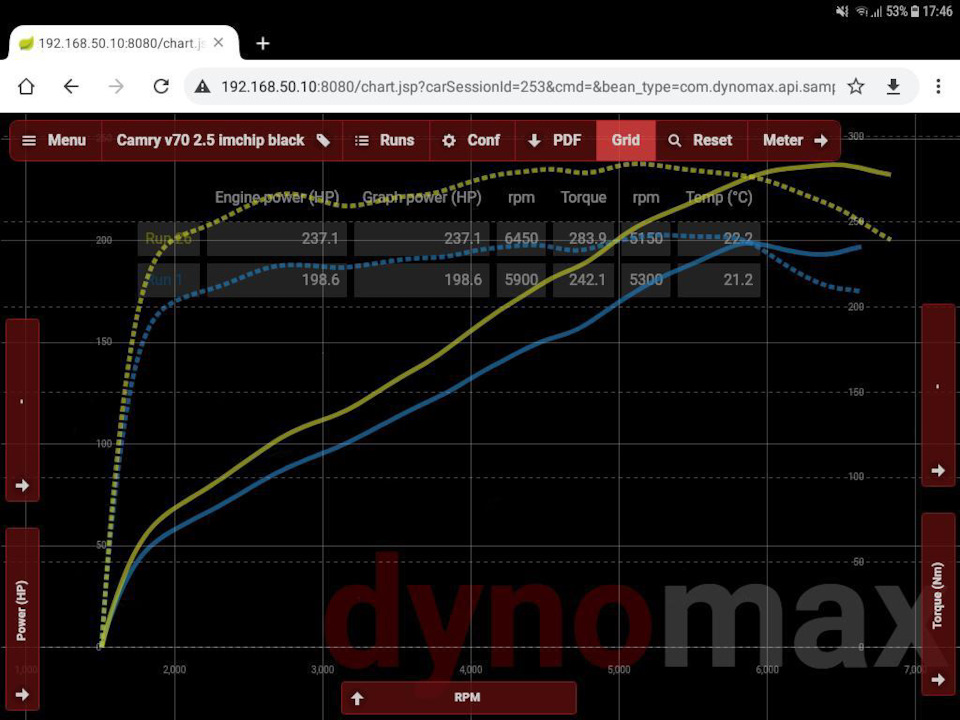Navigate back in browser

pyautogui.click(x=71, y=86)
